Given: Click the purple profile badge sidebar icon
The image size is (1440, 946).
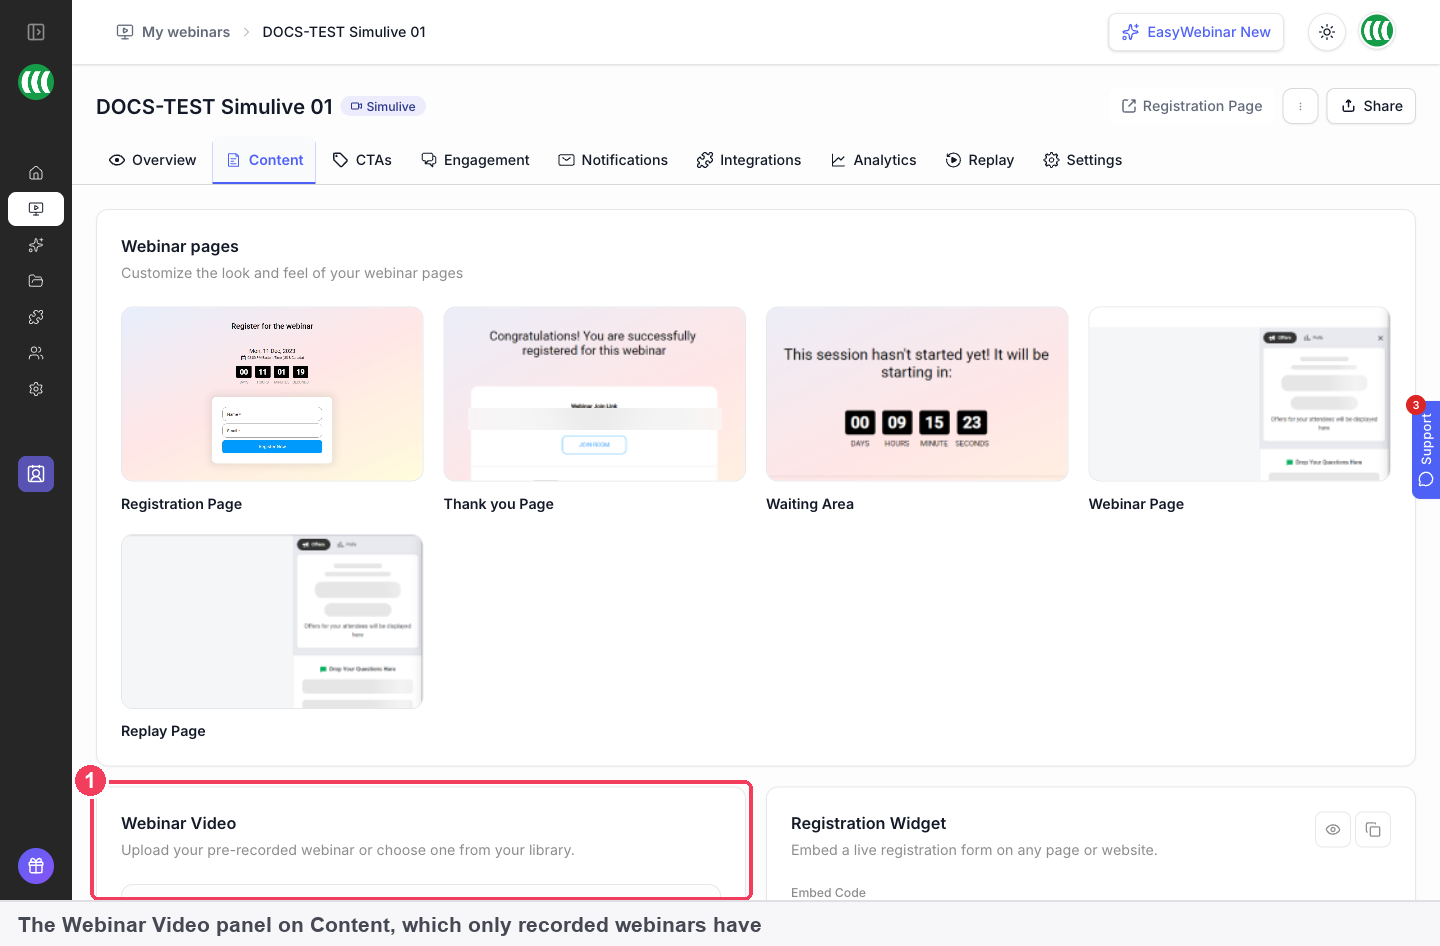Looking at the screenshot, I should (36, 474).
